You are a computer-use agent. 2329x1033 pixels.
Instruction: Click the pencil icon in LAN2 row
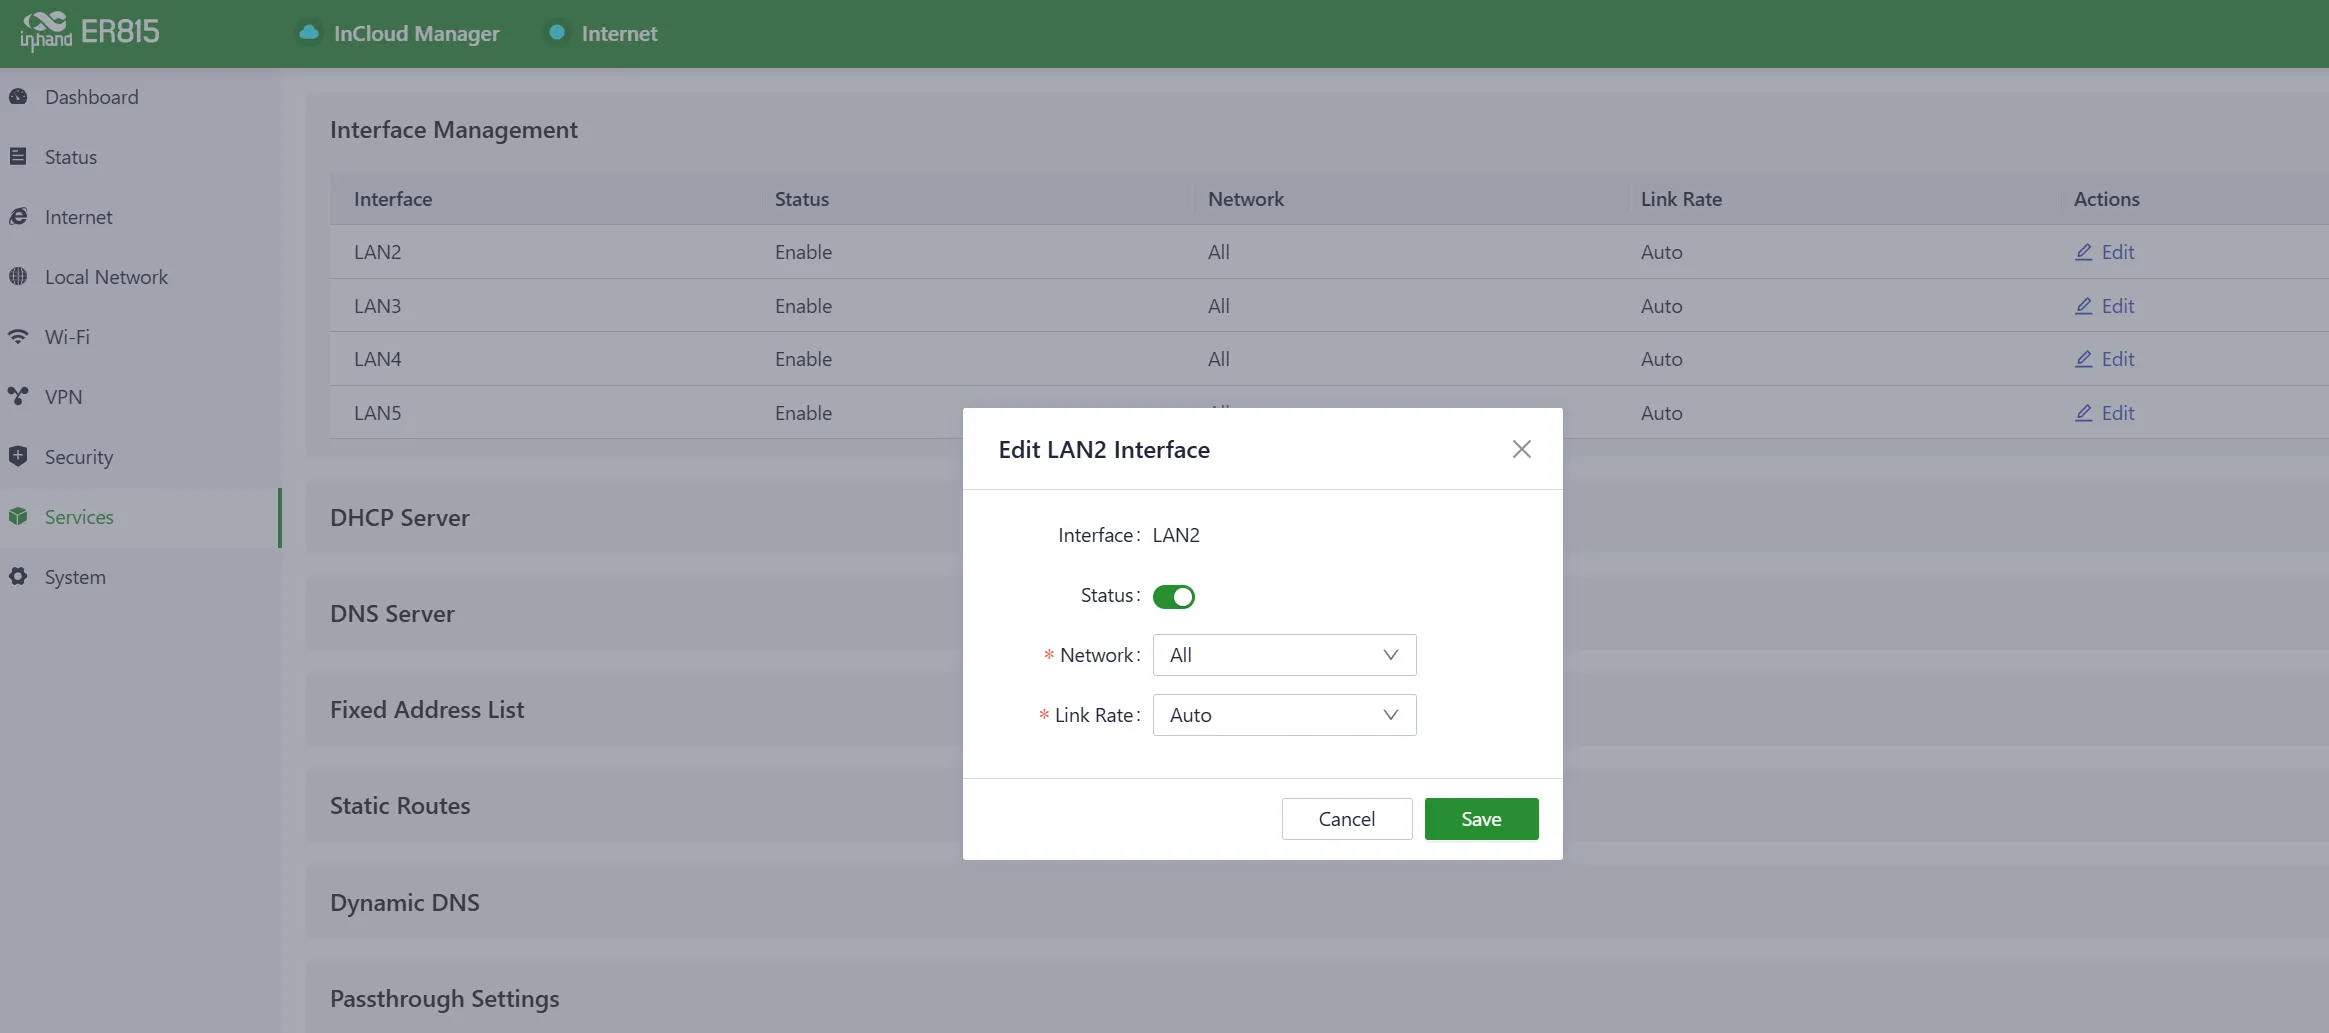pos(2084,252)
